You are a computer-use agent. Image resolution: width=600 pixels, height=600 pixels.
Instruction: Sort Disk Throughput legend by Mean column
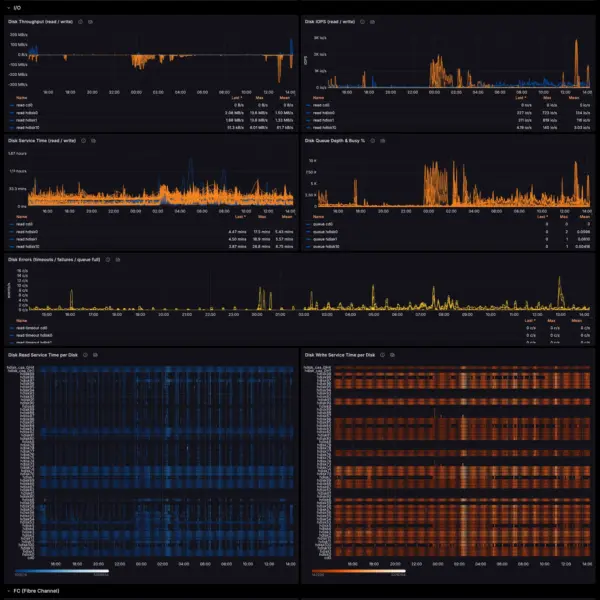[x=285, y=98]
